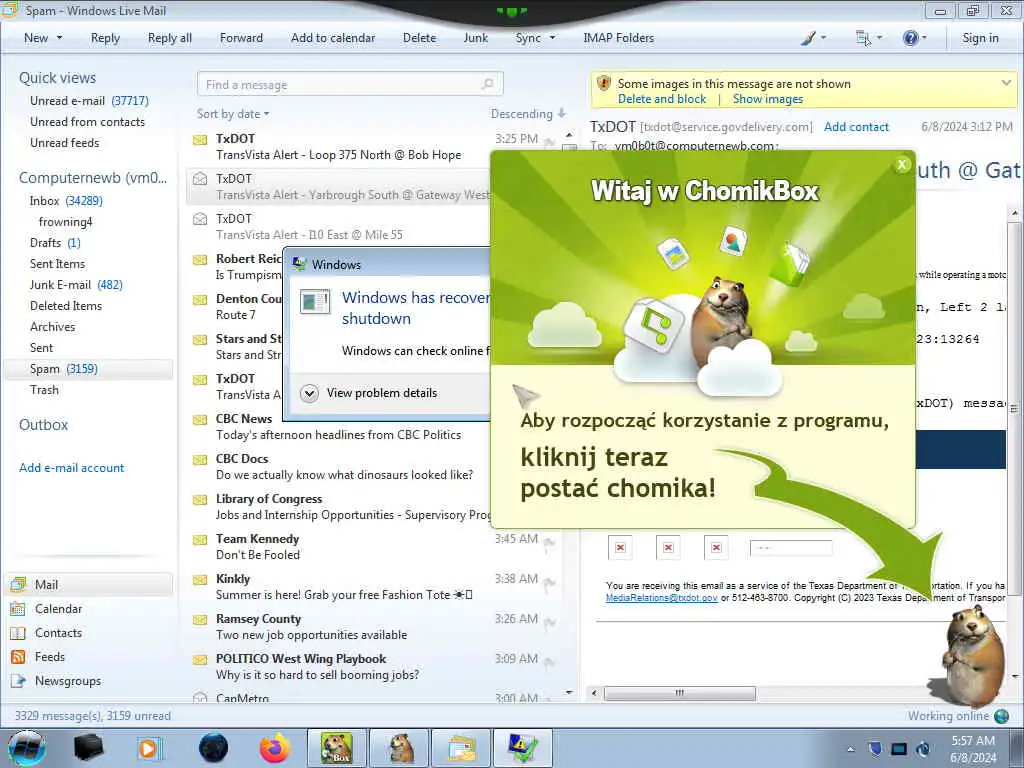Flag the Team Kennedy message
1024x768 pixels.
pyautogui.click(x=549, y=542)
